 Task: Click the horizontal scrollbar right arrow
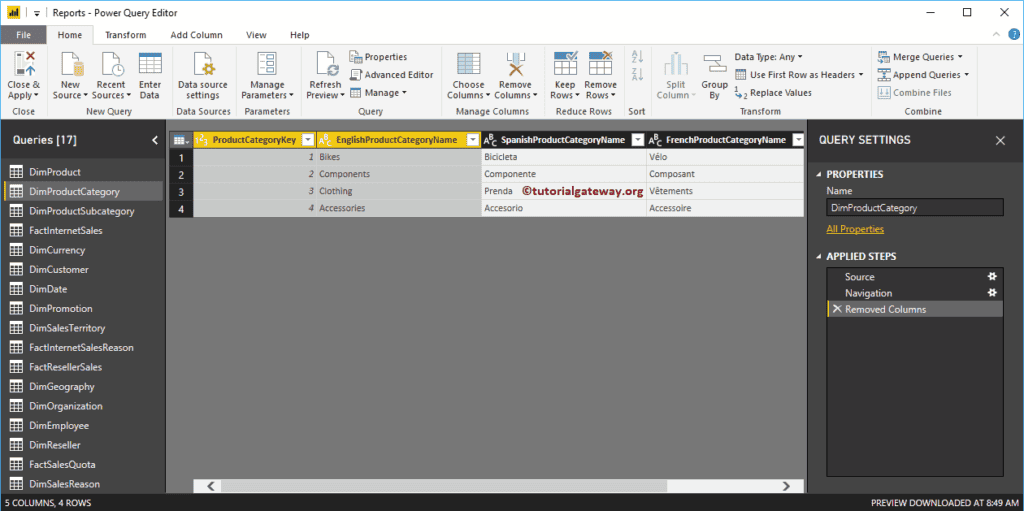pyautogui.click(x=786, y=486)
